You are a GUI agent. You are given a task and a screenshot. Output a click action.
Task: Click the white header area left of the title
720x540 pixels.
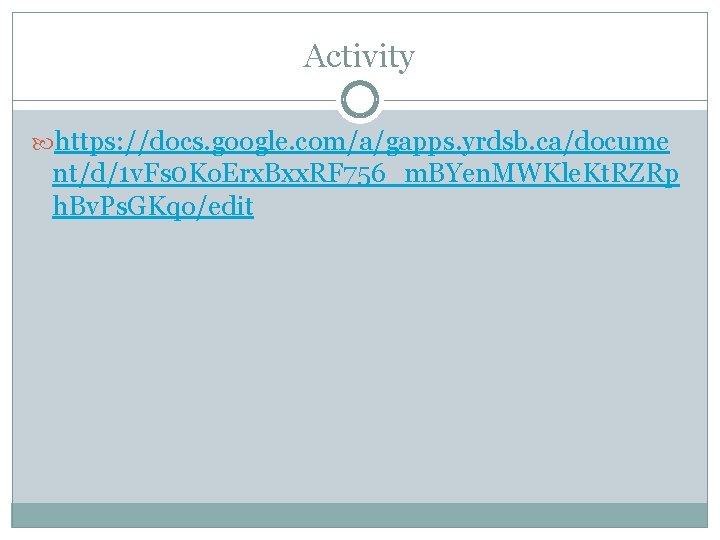[x=156, y=55]
